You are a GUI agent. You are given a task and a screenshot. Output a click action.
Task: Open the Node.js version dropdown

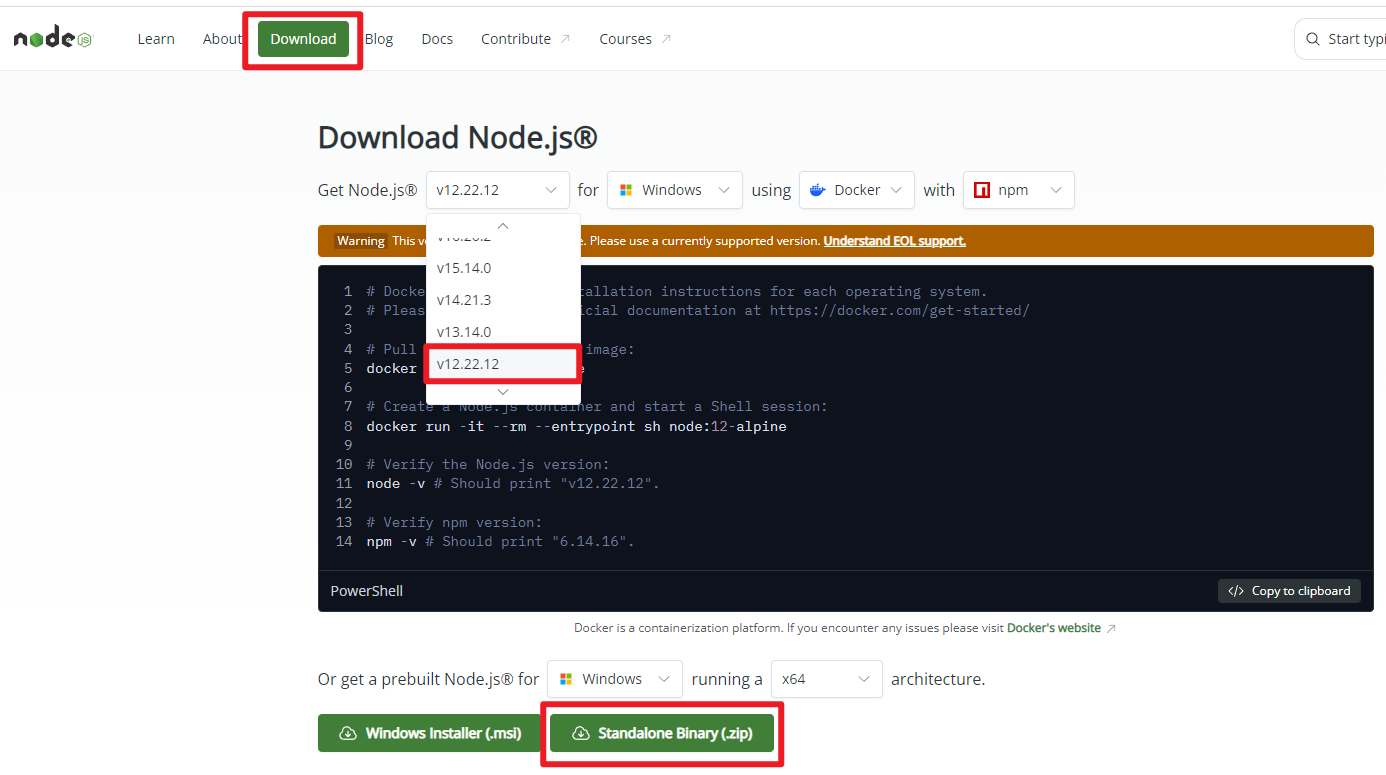[498, 190]
